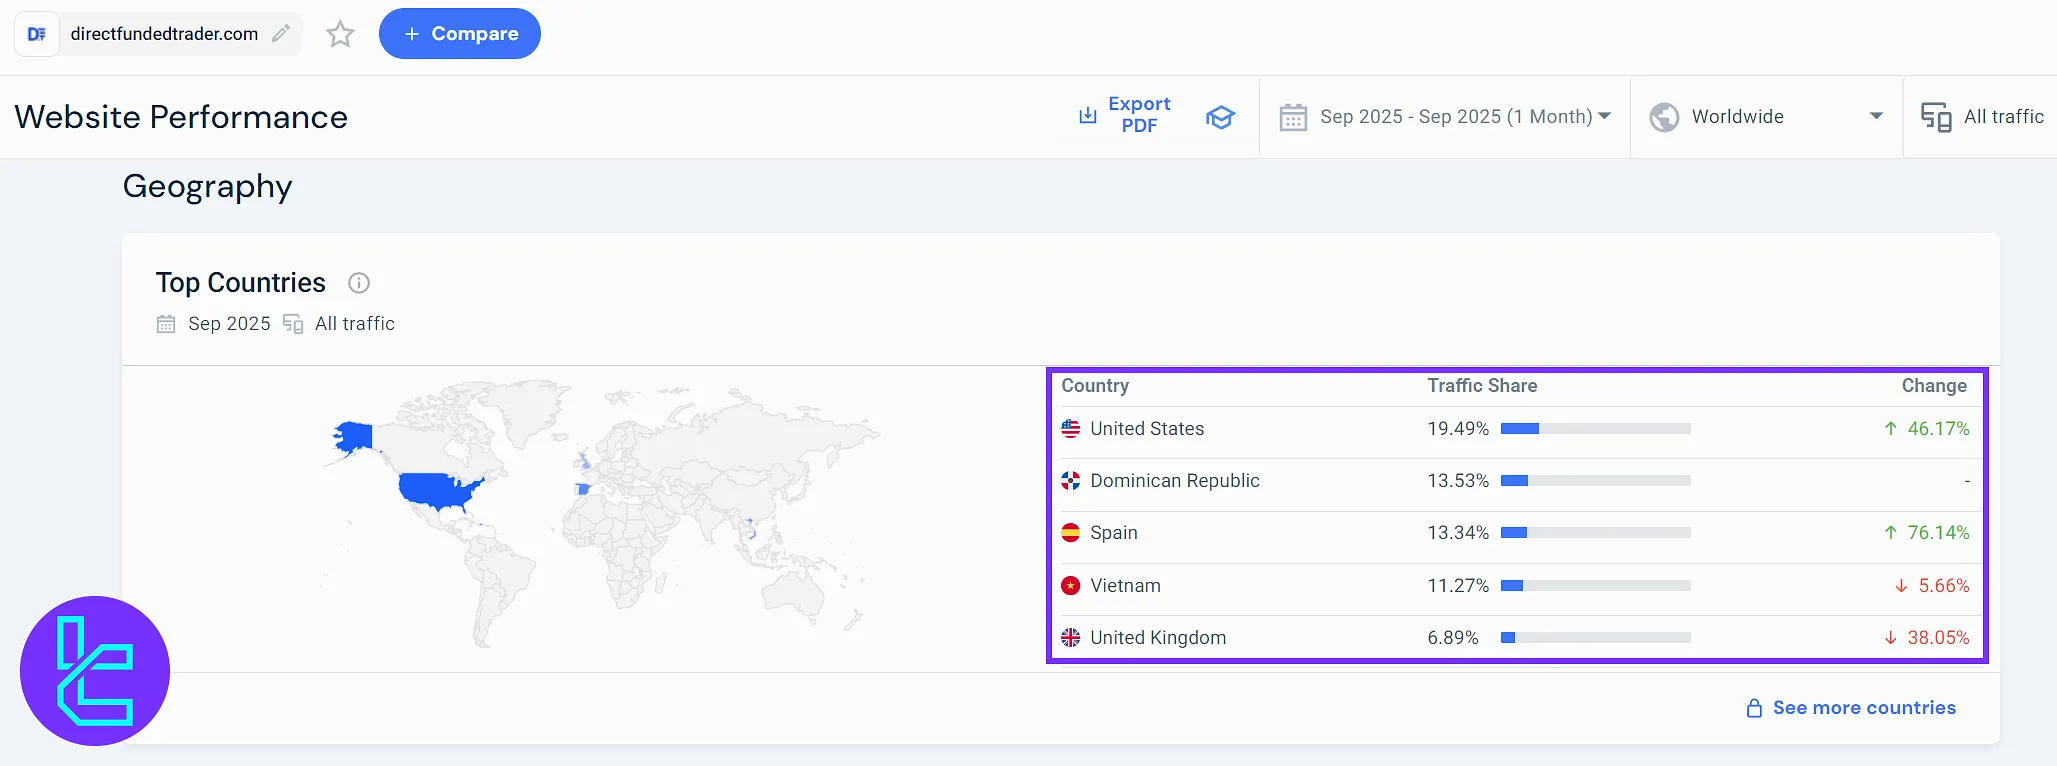
Task: Open See more countries link
Action: tap(1863, 708)
